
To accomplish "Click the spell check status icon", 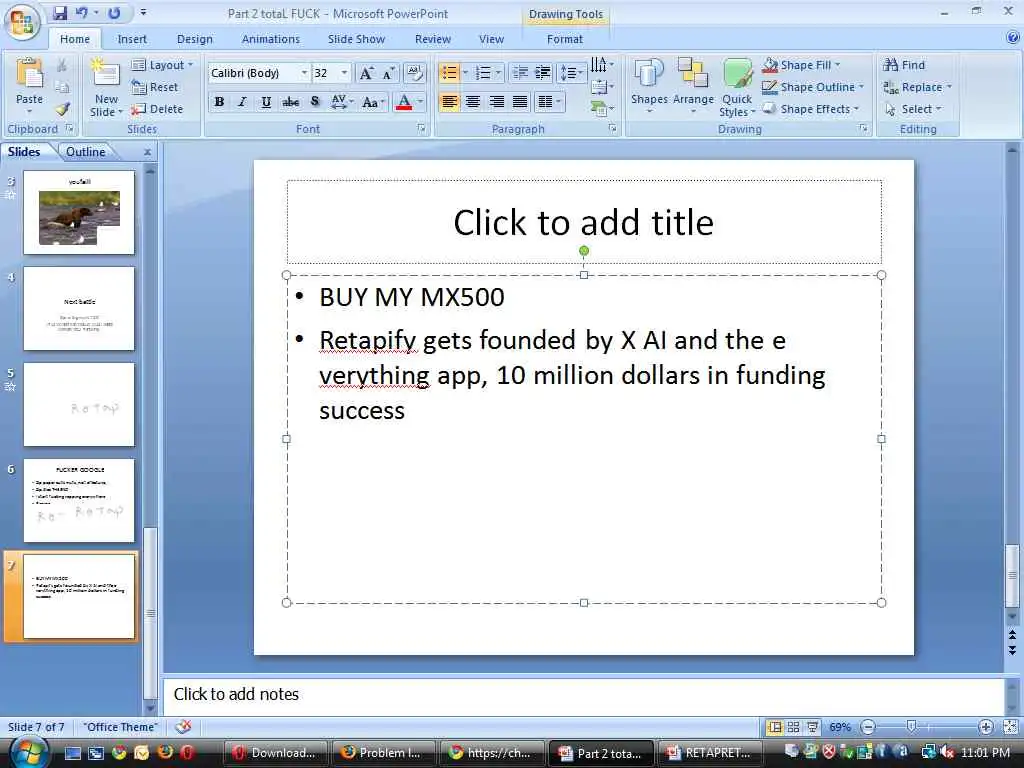I will [184, 726].
